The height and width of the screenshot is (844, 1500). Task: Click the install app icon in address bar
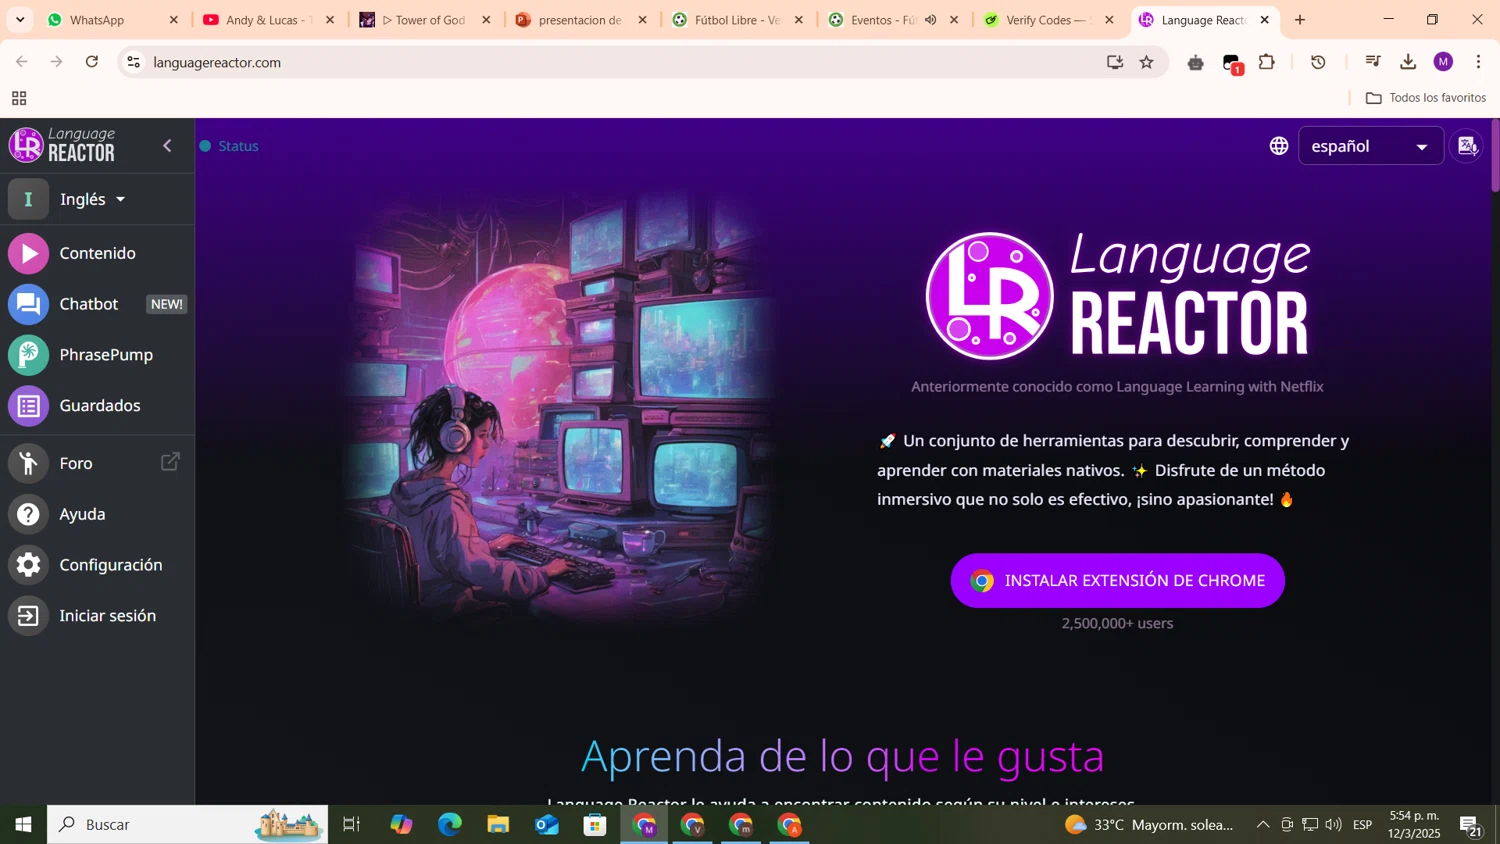point(1115,62)
